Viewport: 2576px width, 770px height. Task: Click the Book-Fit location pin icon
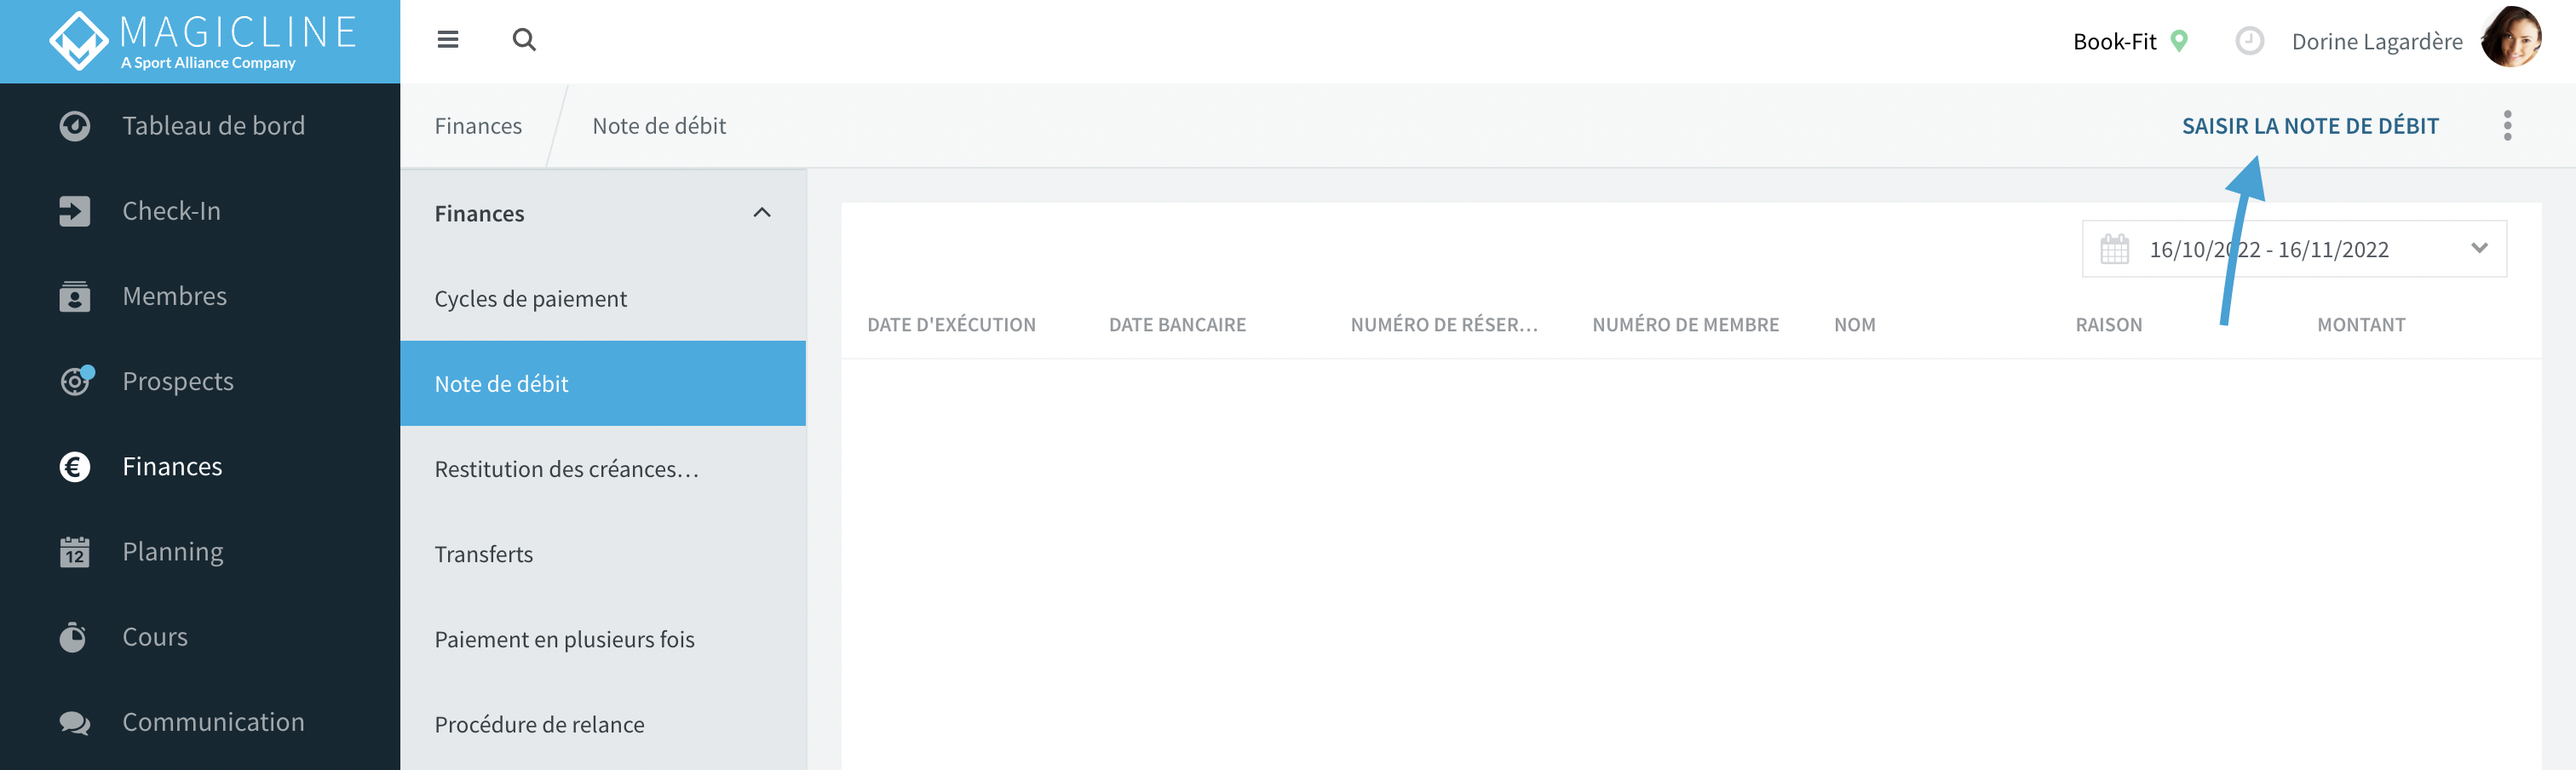pyautogui.click(x=2179, y=41)
